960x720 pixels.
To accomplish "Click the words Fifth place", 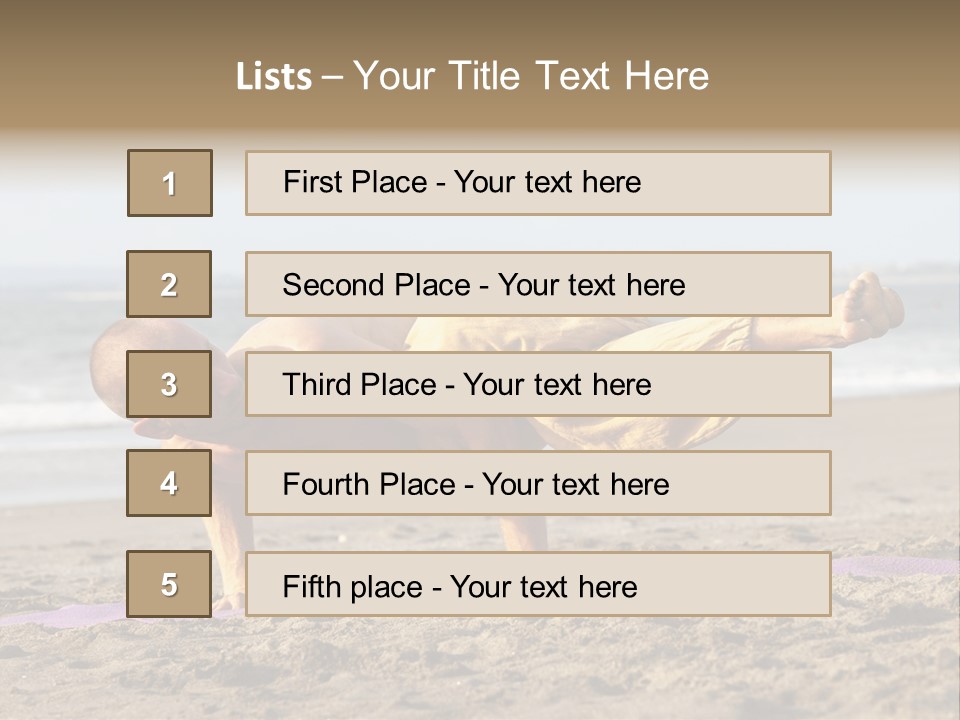I will [353, 587].
